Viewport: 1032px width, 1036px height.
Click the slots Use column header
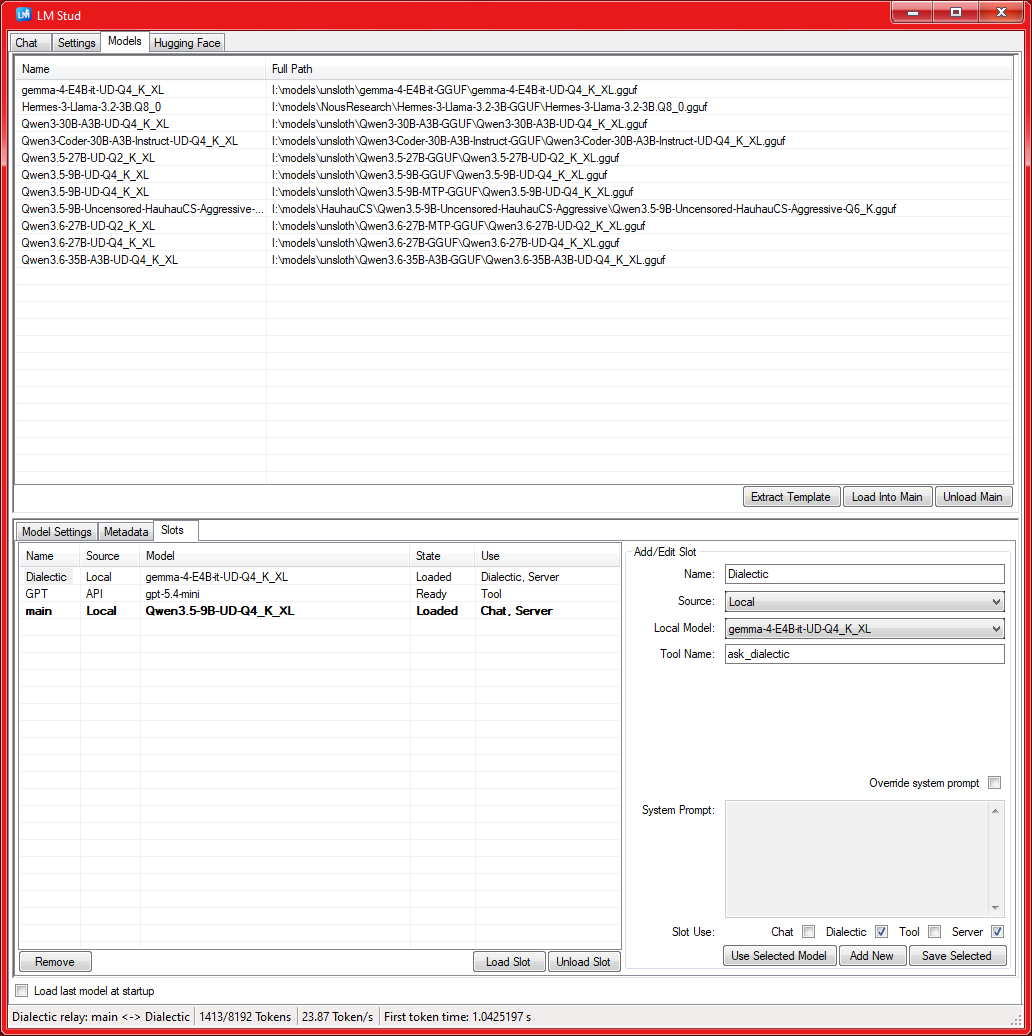[x=548, y=556]
